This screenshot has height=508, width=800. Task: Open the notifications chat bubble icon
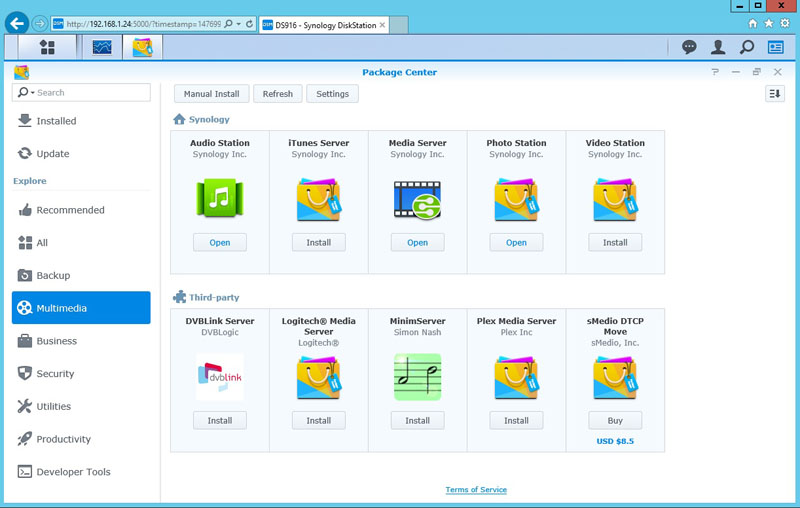pyautogui.click(x=689, y=47)
